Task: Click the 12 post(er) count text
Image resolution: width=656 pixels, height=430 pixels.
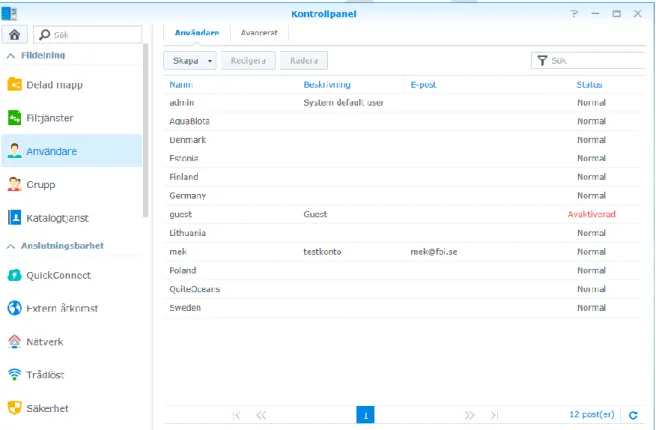Action: click(592, 415)
